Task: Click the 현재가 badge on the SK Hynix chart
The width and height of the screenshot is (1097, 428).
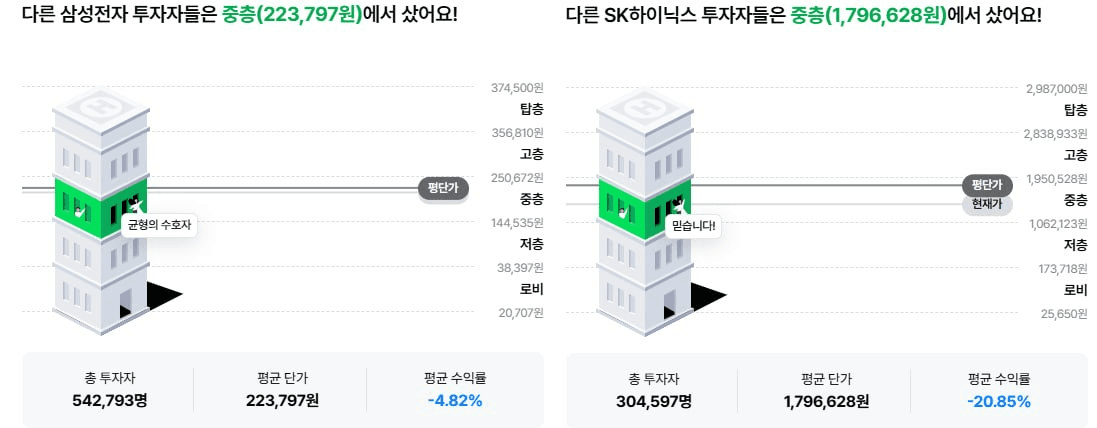Action: (987, 204)
